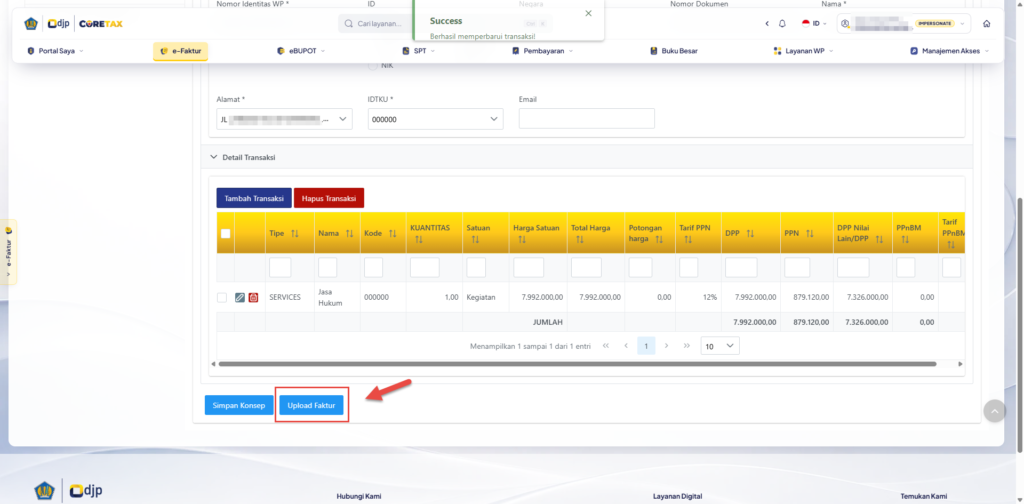Viewport: 1024px width, 504px height.
Task: Open the user account dropdown with IMPERSONATE badge
Action: point(904,24)
